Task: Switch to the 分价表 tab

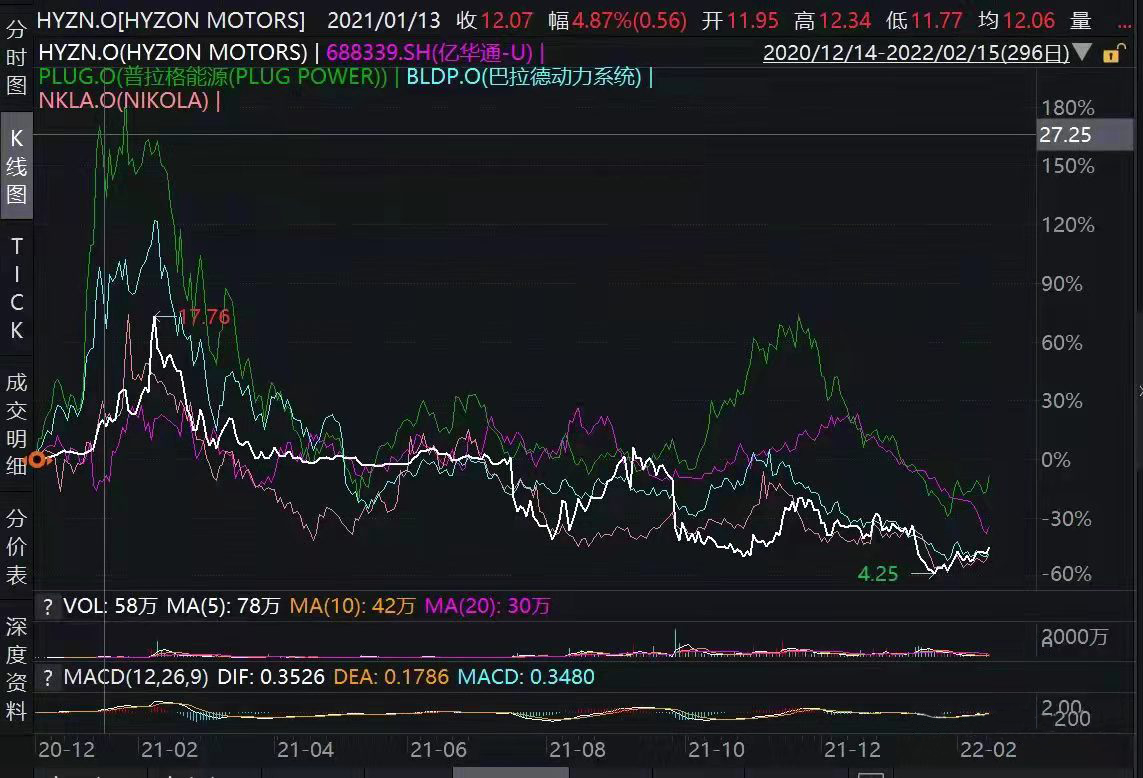Action: pyautogui.click(x=17, y=547)
